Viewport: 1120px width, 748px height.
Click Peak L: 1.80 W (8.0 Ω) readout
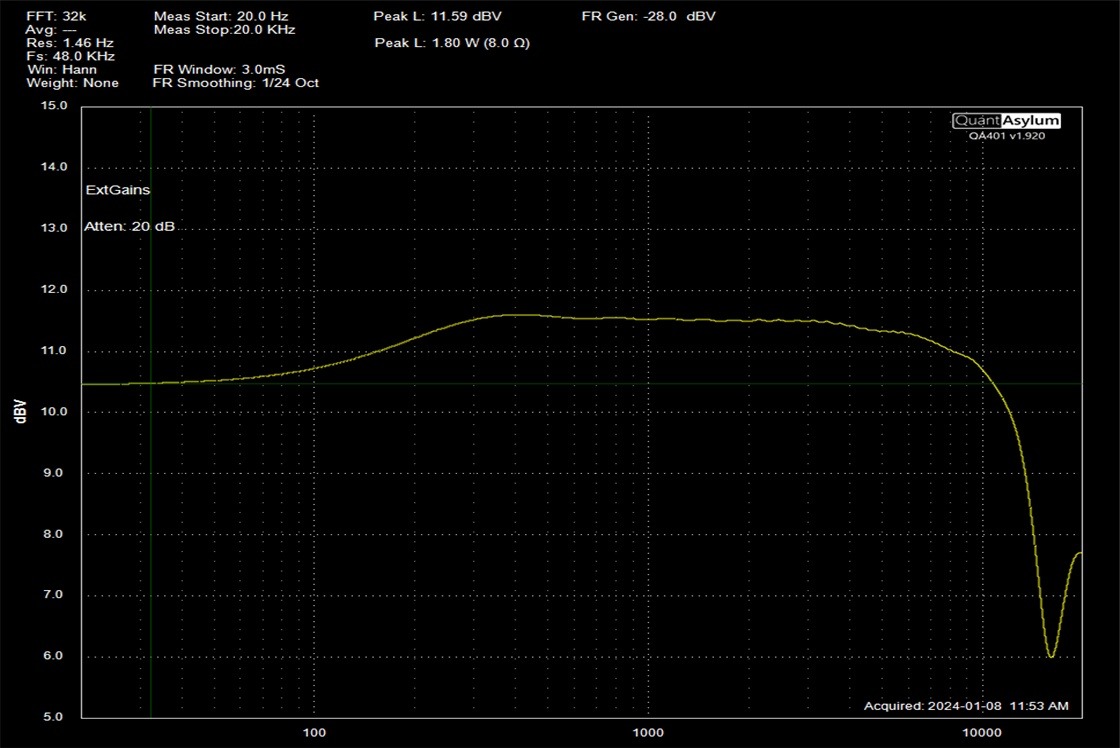click(452, 43)
